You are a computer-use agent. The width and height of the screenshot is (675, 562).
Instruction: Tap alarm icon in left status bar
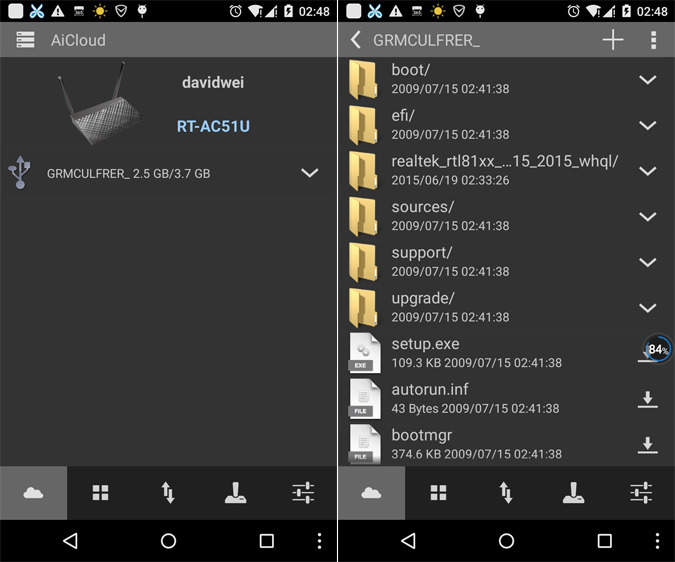click(x=235, y=11)
